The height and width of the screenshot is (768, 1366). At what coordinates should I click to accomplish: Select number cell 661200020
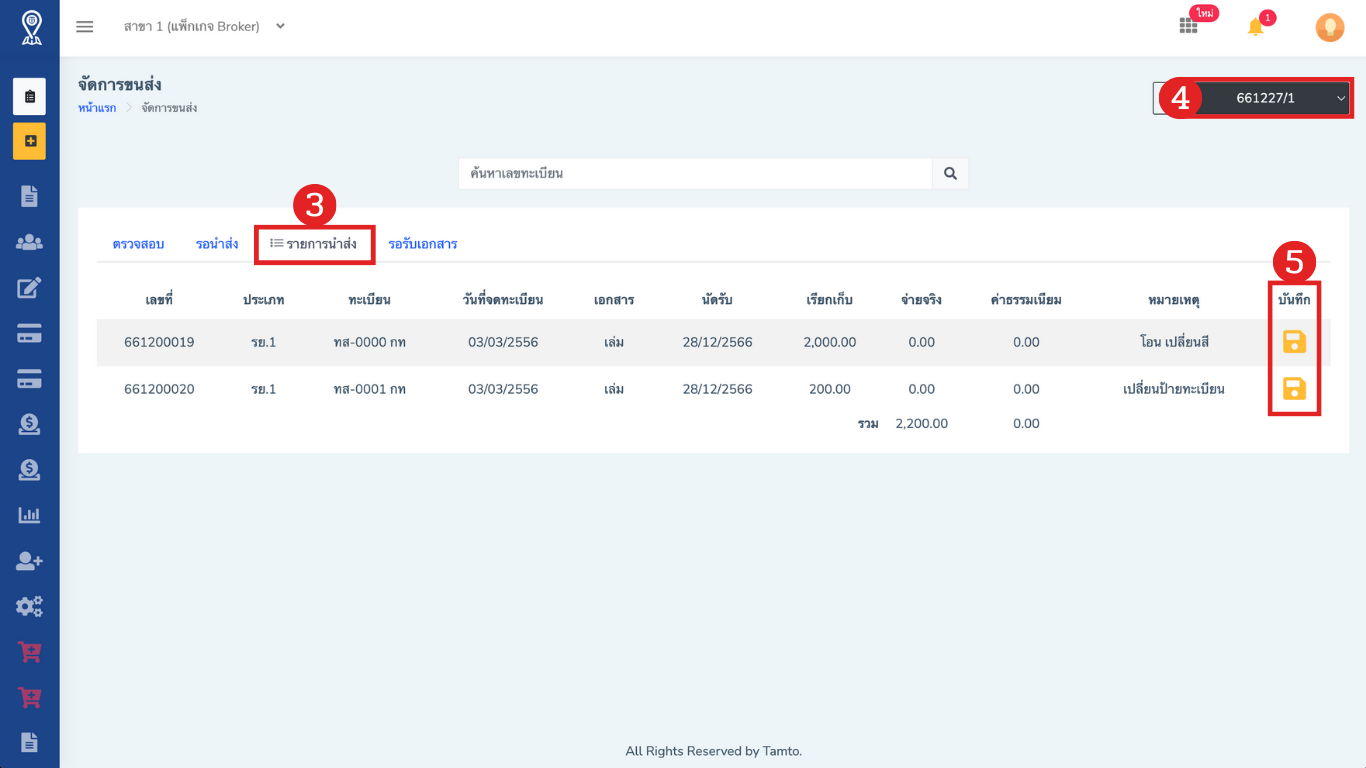point(159,389)
